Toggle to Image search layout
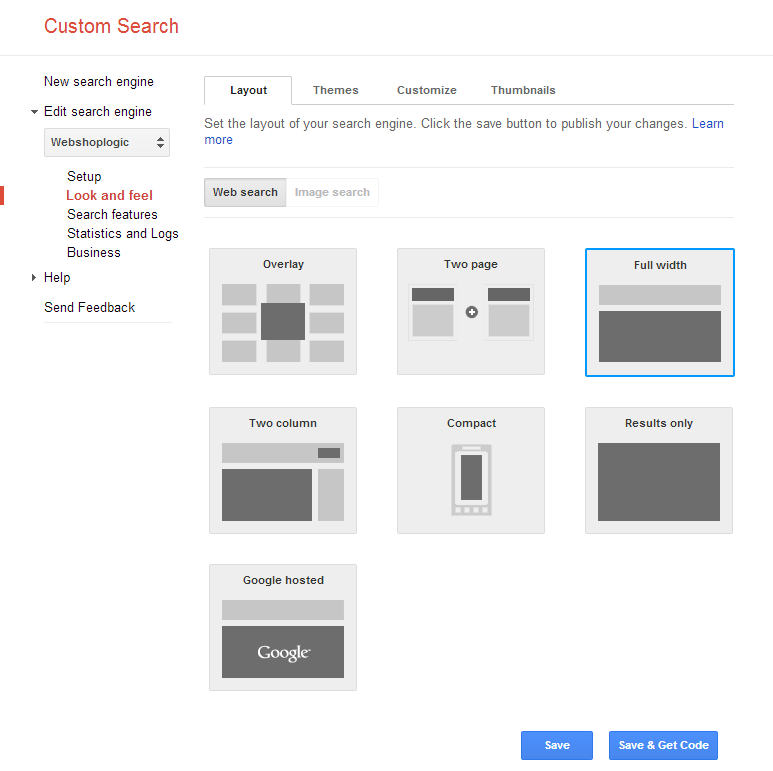This screenshot has height=771, width=773. pyautogui.click(x=332, y=192)
